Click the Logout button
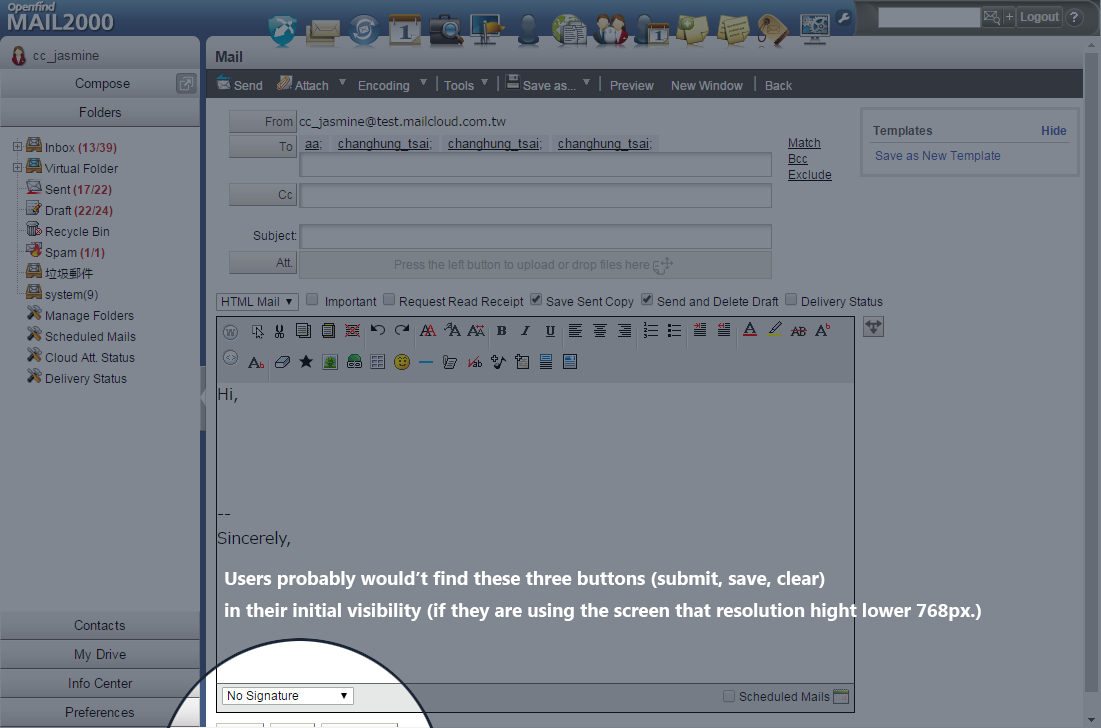The height and width of the screenshot is (728, 1101). click(x=1039, y=17)
